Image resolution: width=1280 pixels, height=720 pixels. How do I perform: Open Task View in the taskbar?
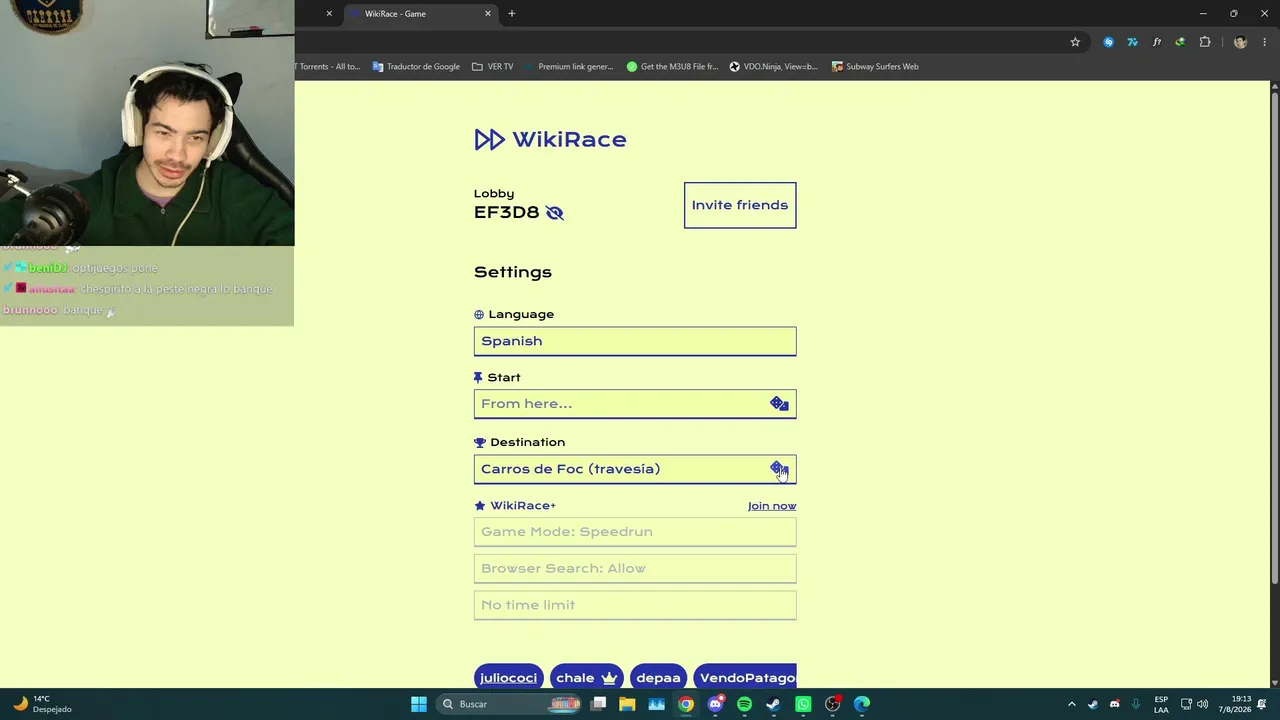point(598,704)
